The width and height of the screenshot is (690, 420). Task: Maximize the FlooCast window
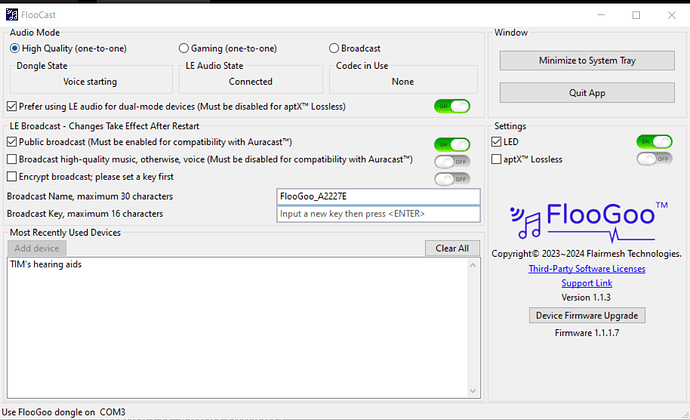click(636, 15)
